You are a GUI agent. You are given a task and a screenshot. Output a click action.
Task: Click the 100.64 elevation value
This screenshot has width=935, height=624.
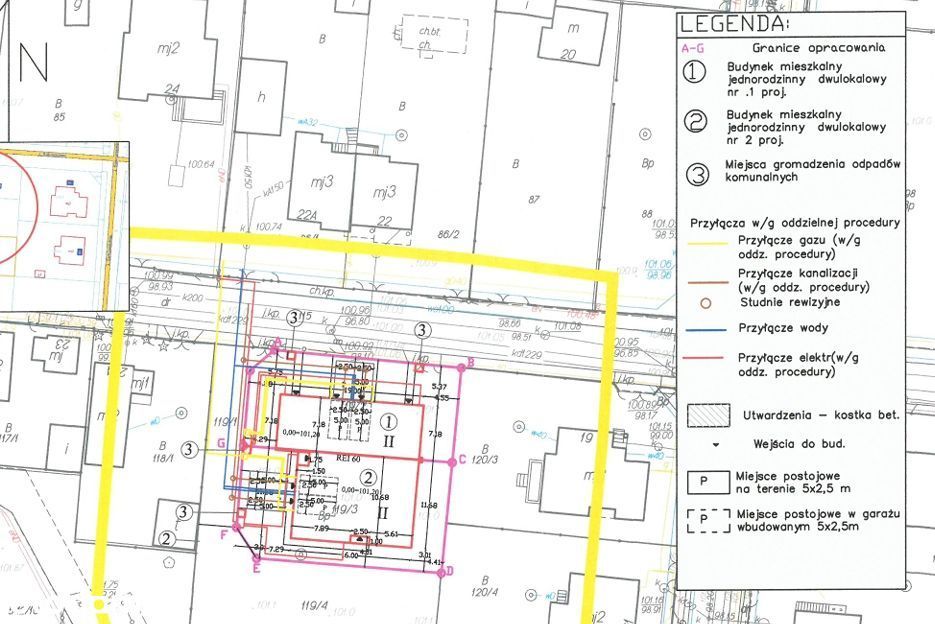pyautogui.click(x=201, y=163)
